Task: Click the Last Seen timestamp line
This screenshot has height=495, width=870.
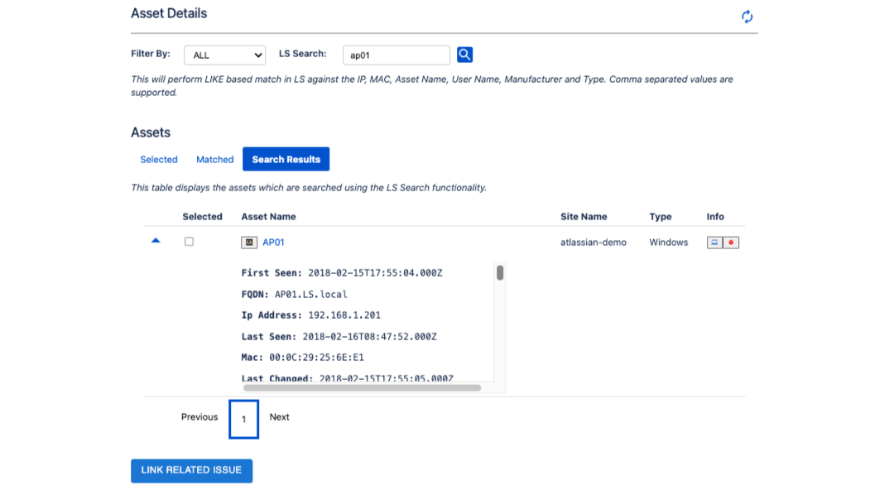Action: pyautogui.click(x=339, y=336)
